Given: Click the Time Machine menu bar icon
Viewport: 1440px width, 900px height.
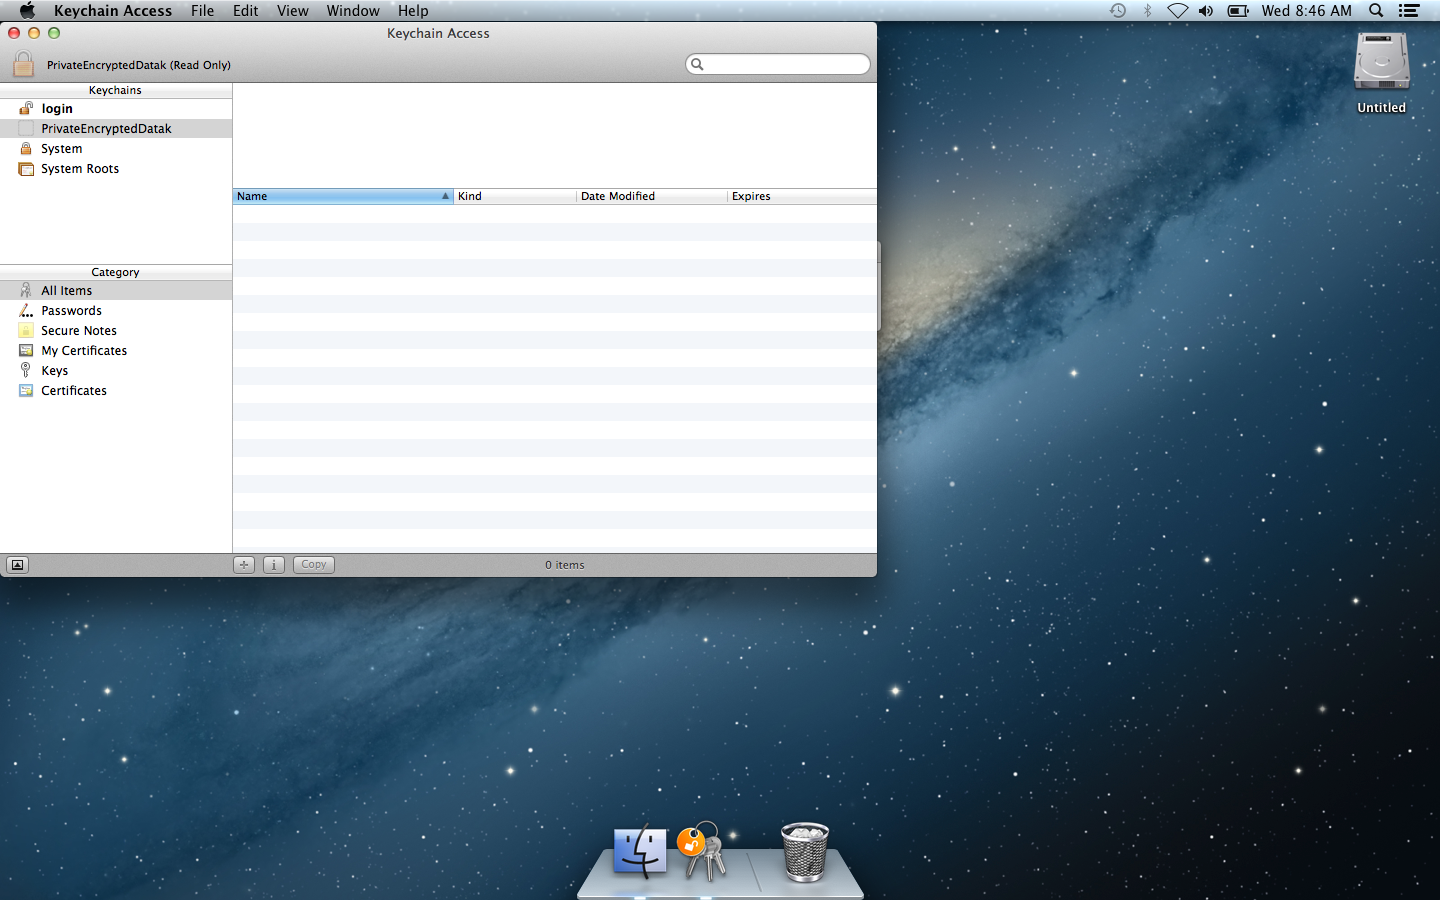Looking at the screenshot, I should (x=1118, y=10).
